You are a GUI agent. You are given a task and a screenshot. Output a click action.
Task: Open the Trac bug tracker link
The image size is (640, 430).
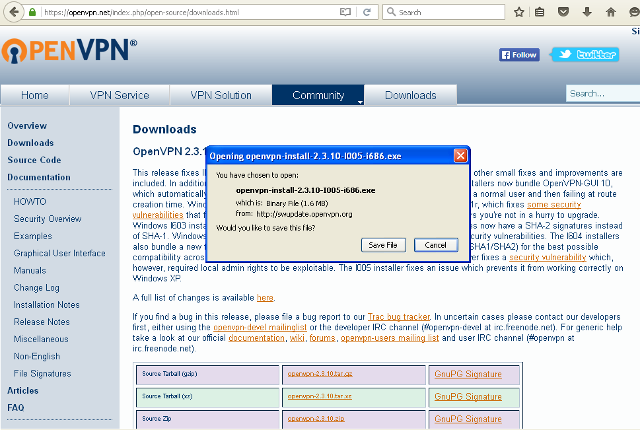399,317
